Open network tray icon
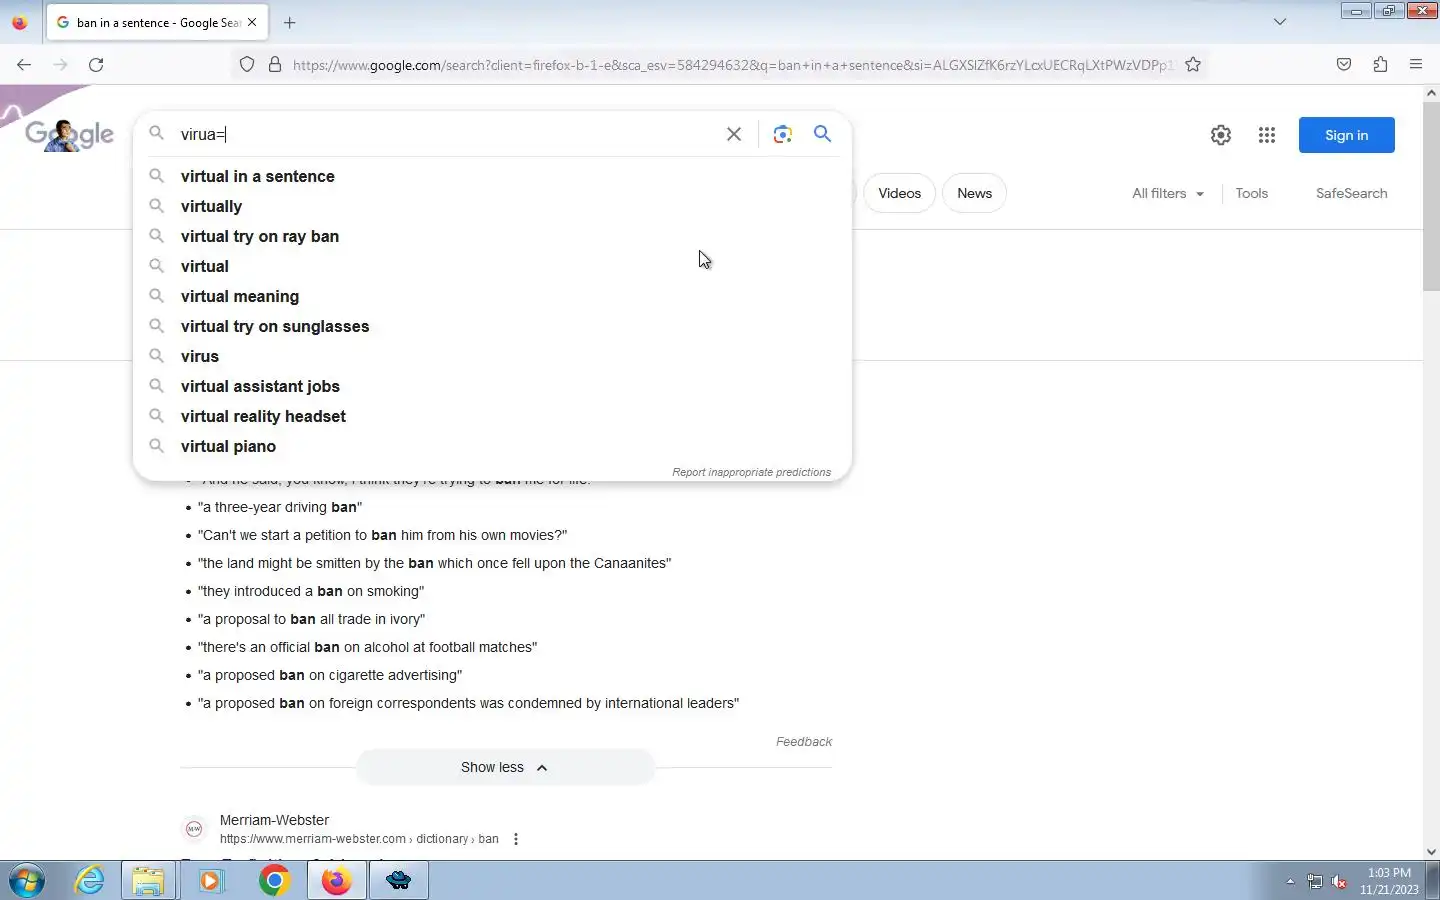The height and width of the screenshot is (900, 1440). pos(1315,881)
